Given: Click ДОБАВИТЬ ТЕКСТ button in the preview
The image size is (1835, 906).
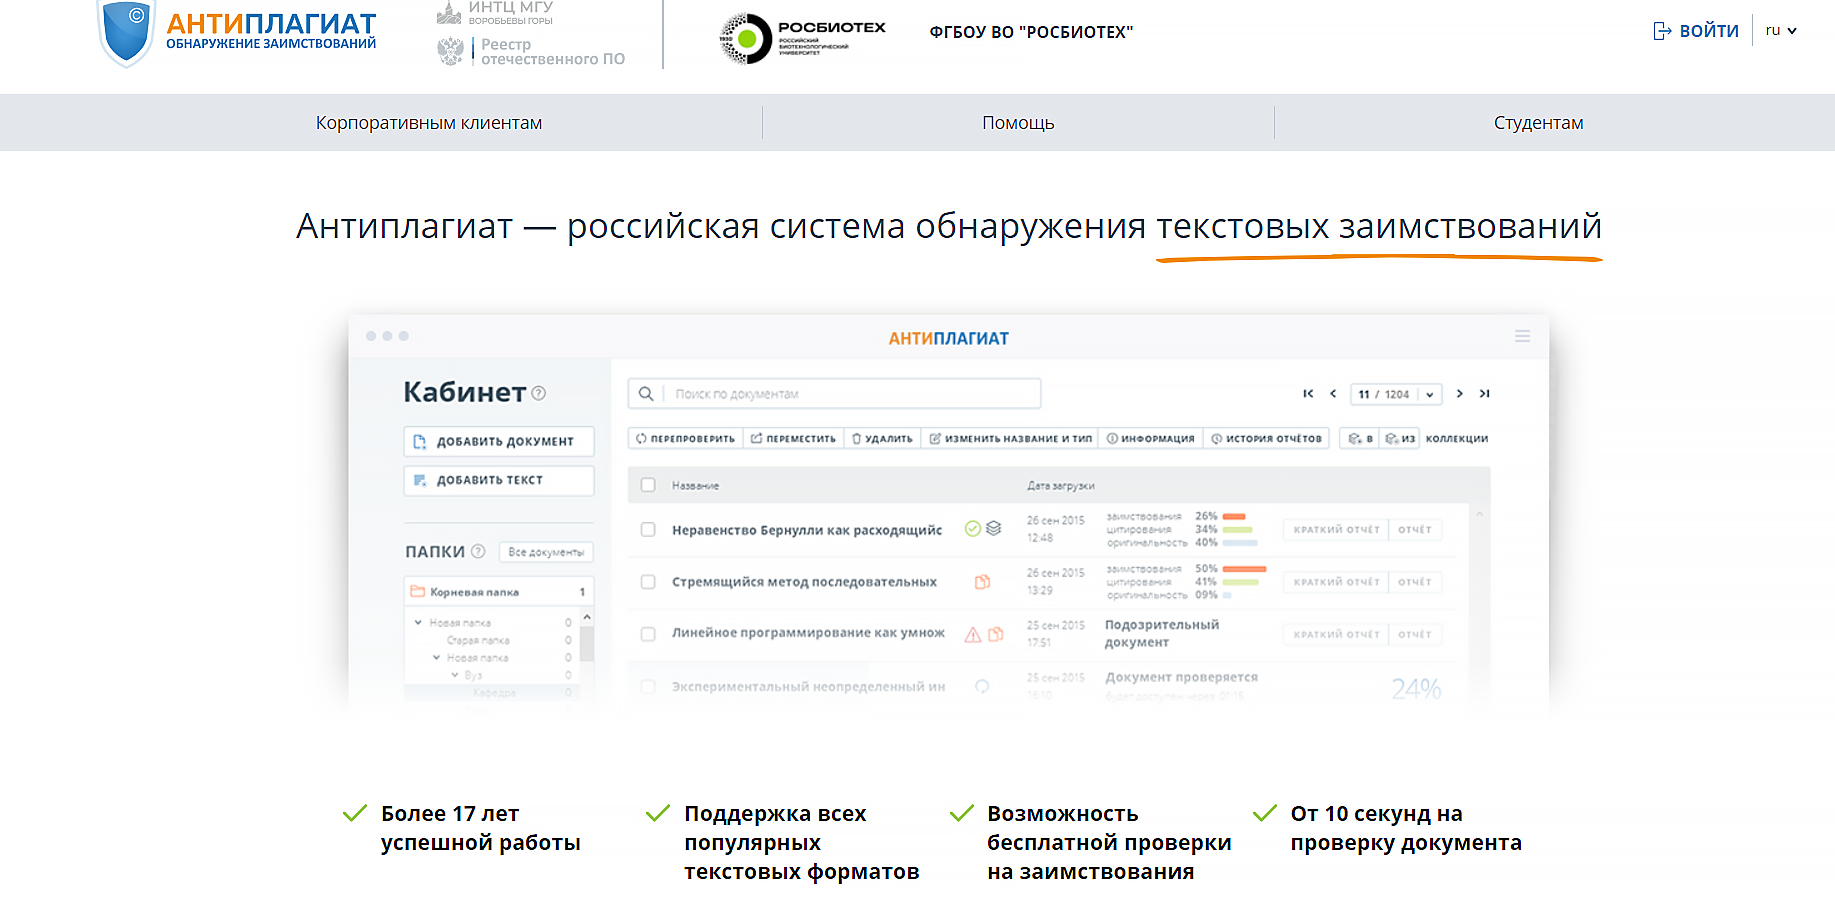Looking at the screenshot, I should [x=499, y=480].
